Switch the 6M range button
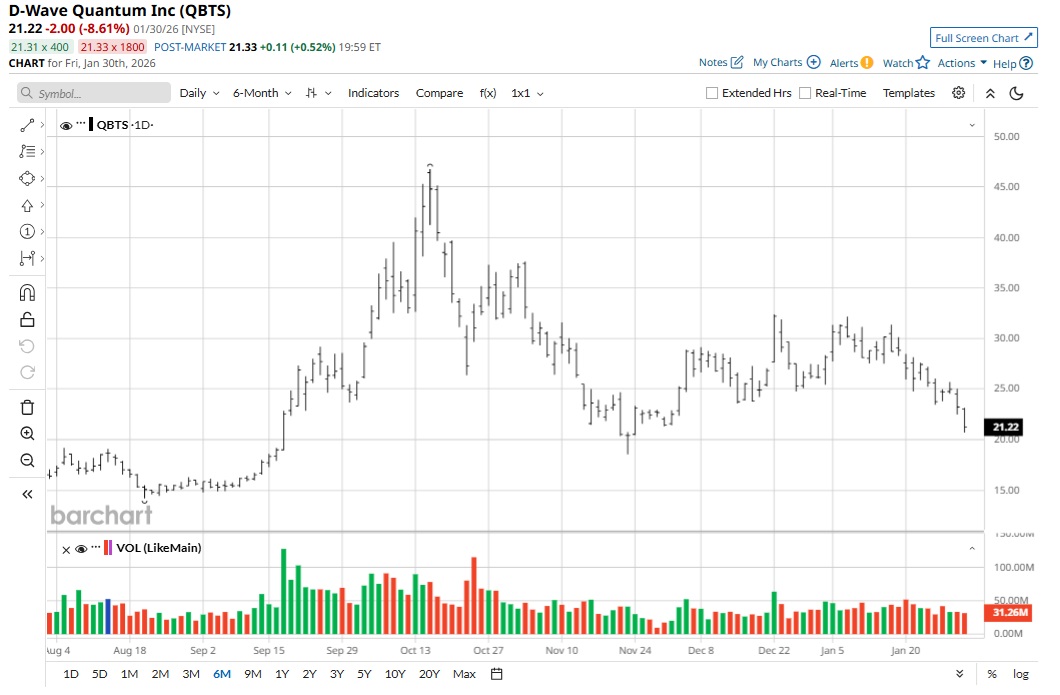Screen dimensions: 1060x695 click(x=222, y=674)
